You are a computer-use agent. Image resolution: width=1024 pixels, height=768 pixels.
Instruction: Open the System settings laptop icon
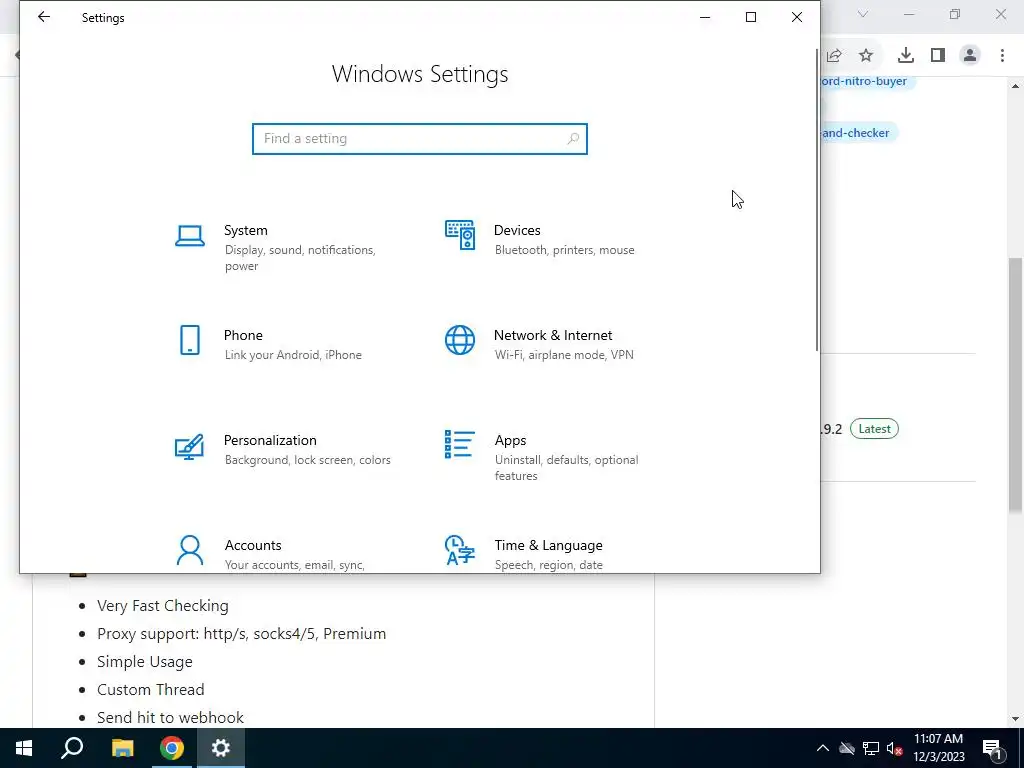(x=189, y=236)
